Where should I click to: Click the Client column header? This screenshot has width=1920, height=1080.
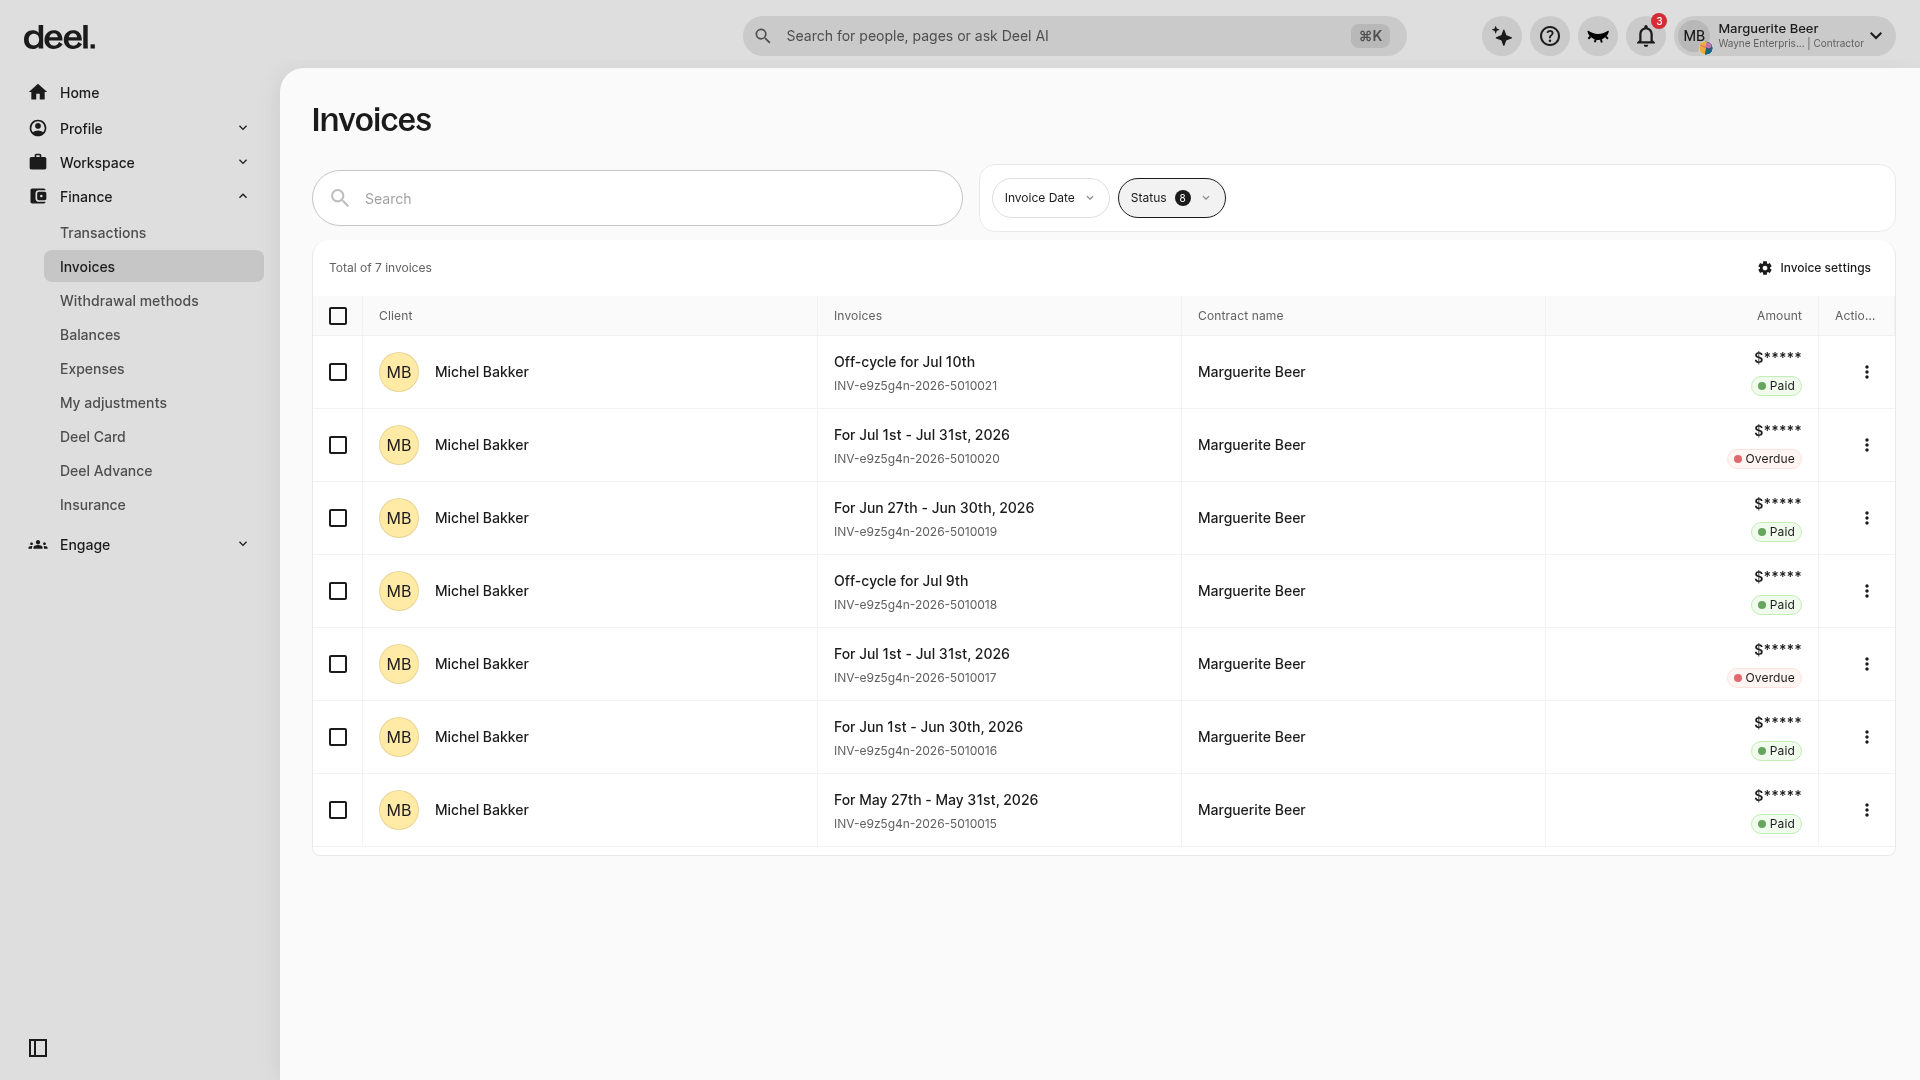[396, 316]
